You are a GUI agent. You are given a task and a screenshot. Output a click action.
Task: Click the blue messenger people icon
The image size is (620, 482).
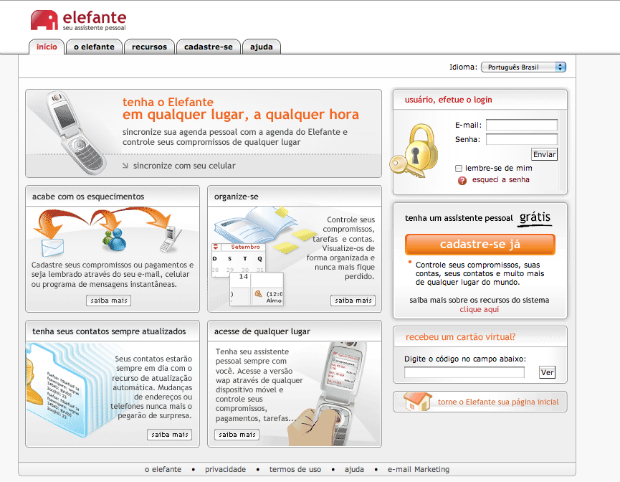114,240
